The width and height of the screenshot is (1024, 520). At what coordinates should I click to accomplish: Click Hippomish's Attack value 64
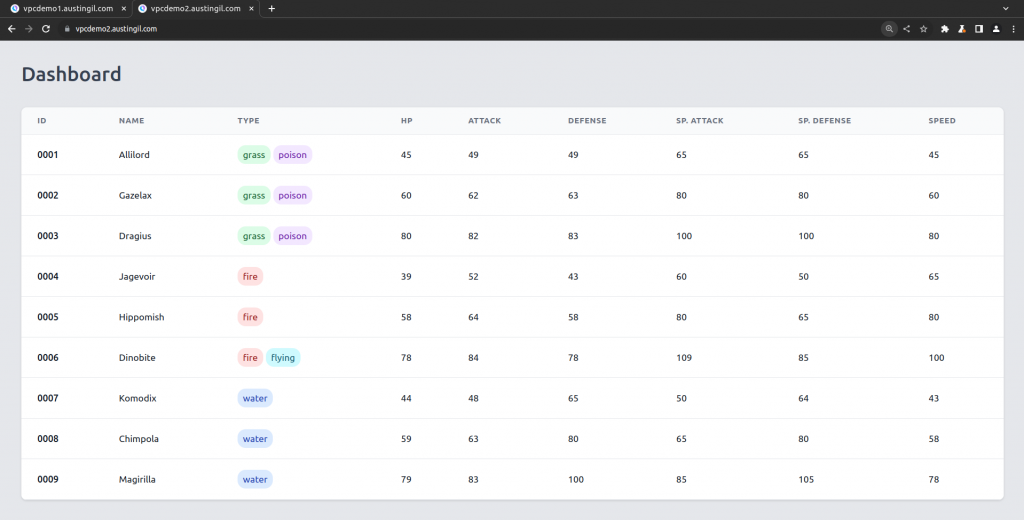pos(473,317)
